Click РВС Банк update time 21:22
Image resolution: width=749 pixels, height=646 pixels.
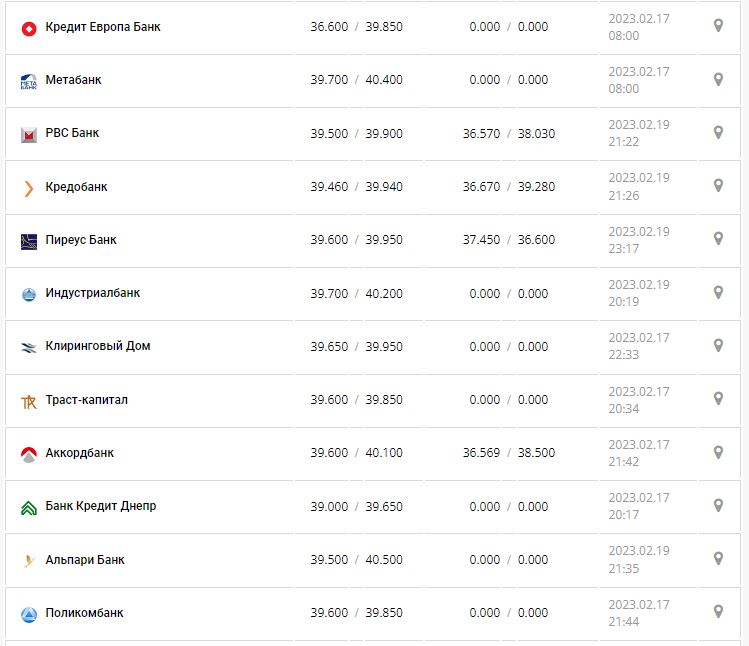(623, 142)
